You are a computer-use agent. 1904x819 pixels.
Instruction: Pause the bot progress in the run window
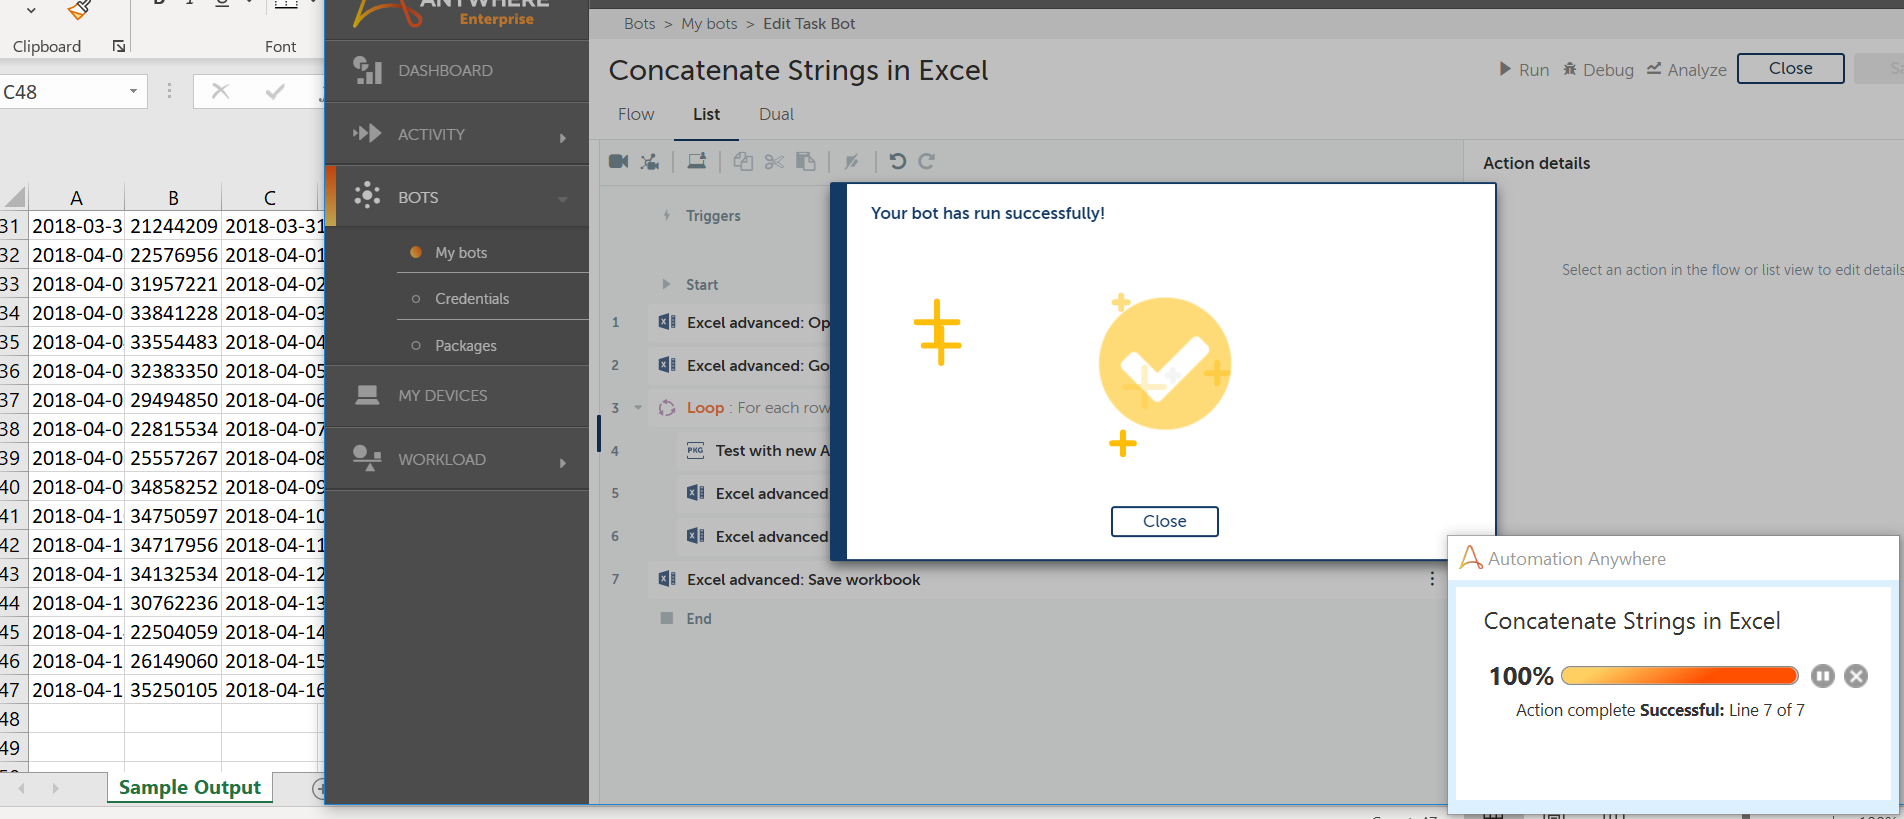(x=1822, y=676)
